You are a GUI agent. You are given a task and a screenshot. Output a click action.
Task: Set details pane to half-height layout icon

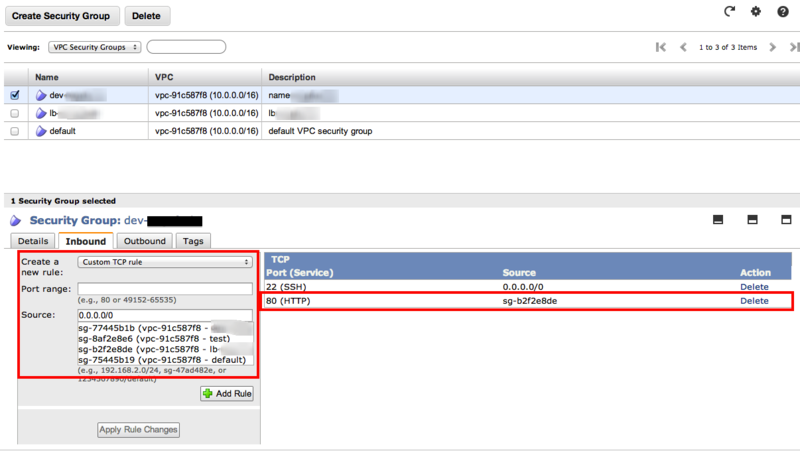[752, 219]
